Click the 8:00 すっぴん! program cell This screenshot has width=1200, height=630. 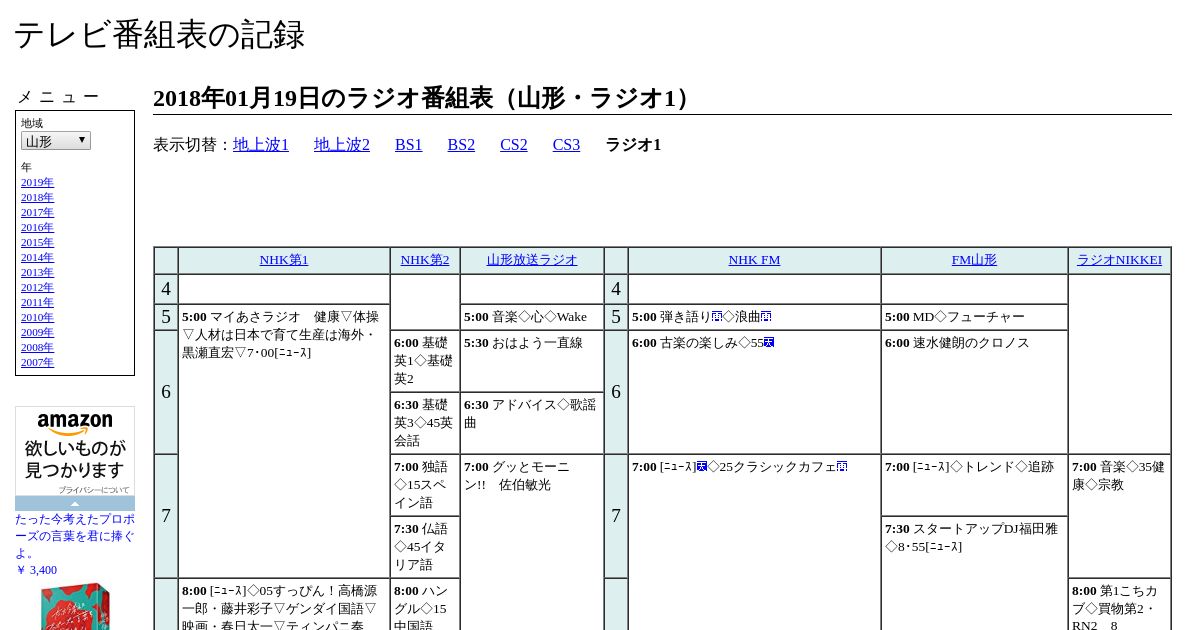click(284, 604)
